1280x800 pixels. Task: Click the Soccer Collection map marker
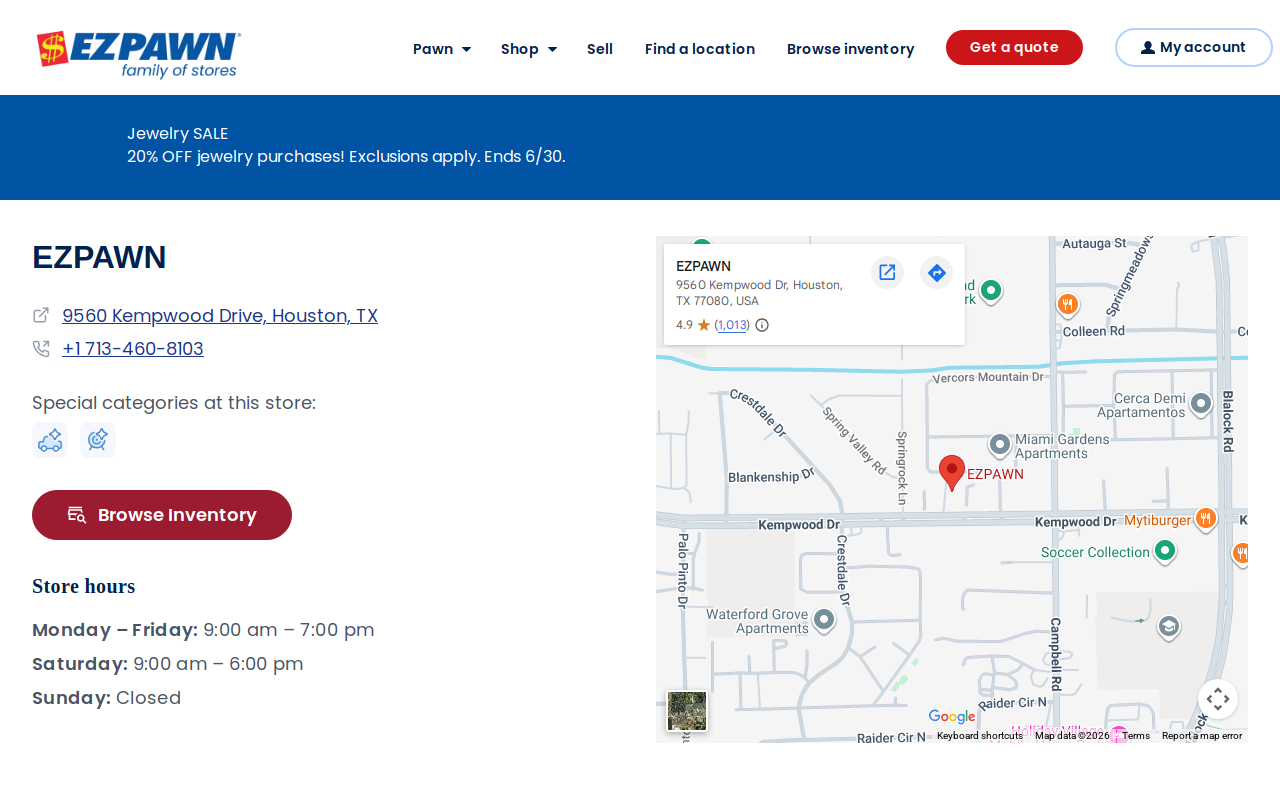(x=1164, y=551)
